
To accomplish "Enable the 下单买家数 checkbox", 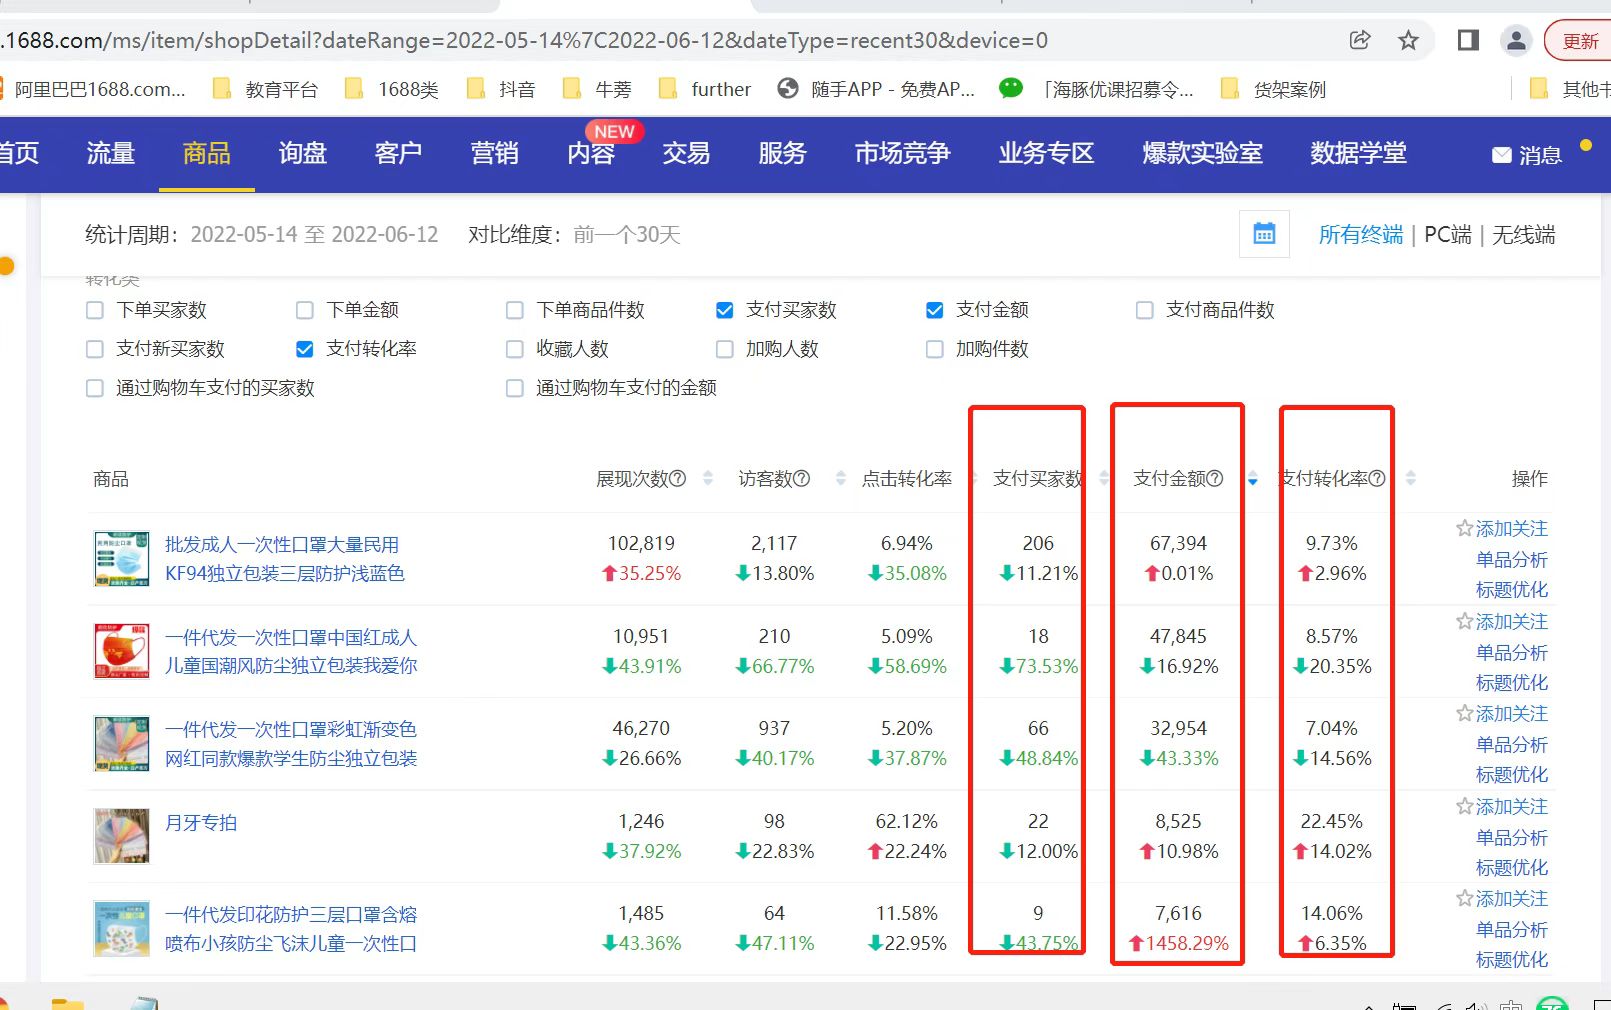I will pos(95,310).
